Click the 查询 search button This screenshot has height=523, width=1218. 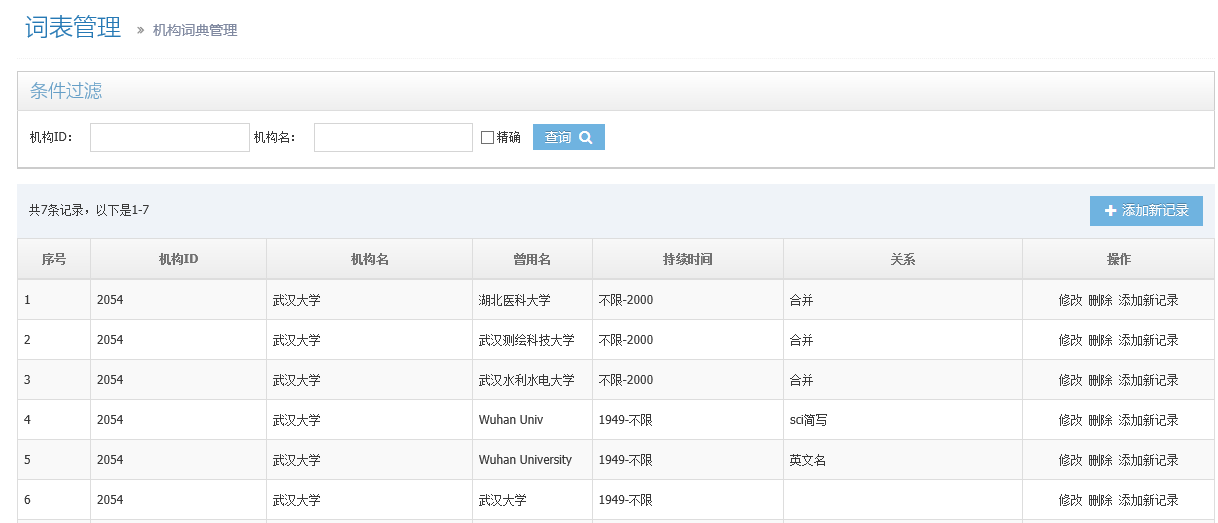coord(568,137)
